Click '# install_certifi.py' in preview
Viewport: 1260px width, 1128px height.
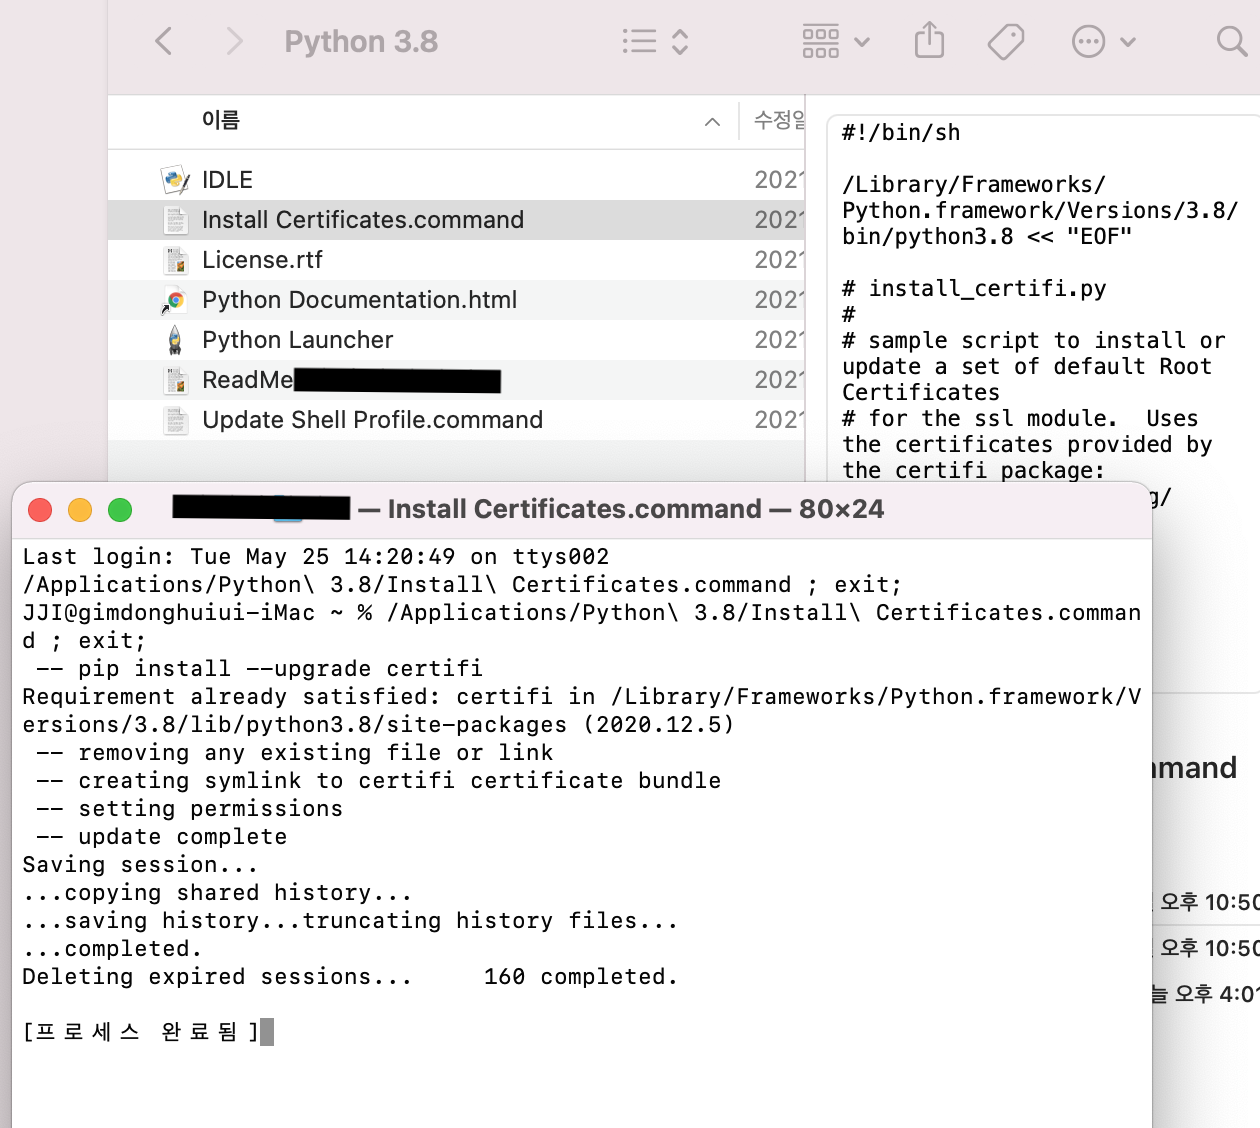pyautogui.click(x=974, y=289)
